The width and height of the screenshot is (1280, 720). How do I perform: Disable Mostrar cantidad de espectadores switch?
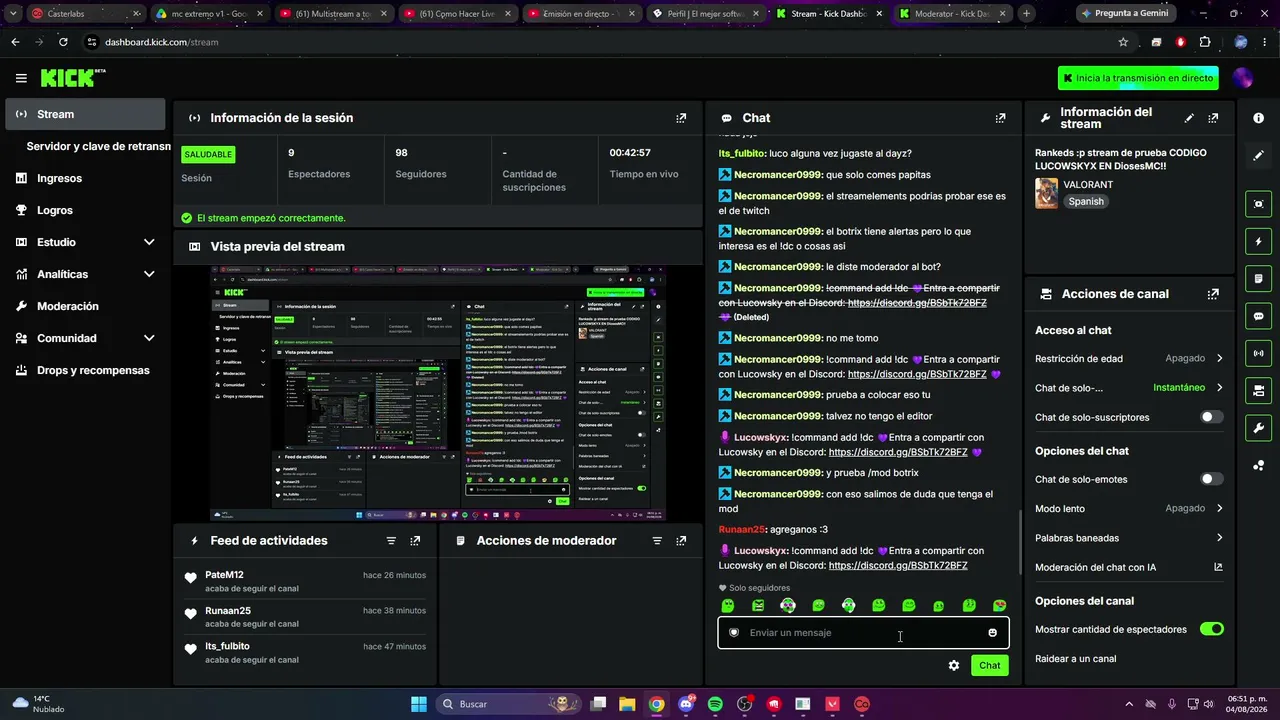click(1211, 629)
